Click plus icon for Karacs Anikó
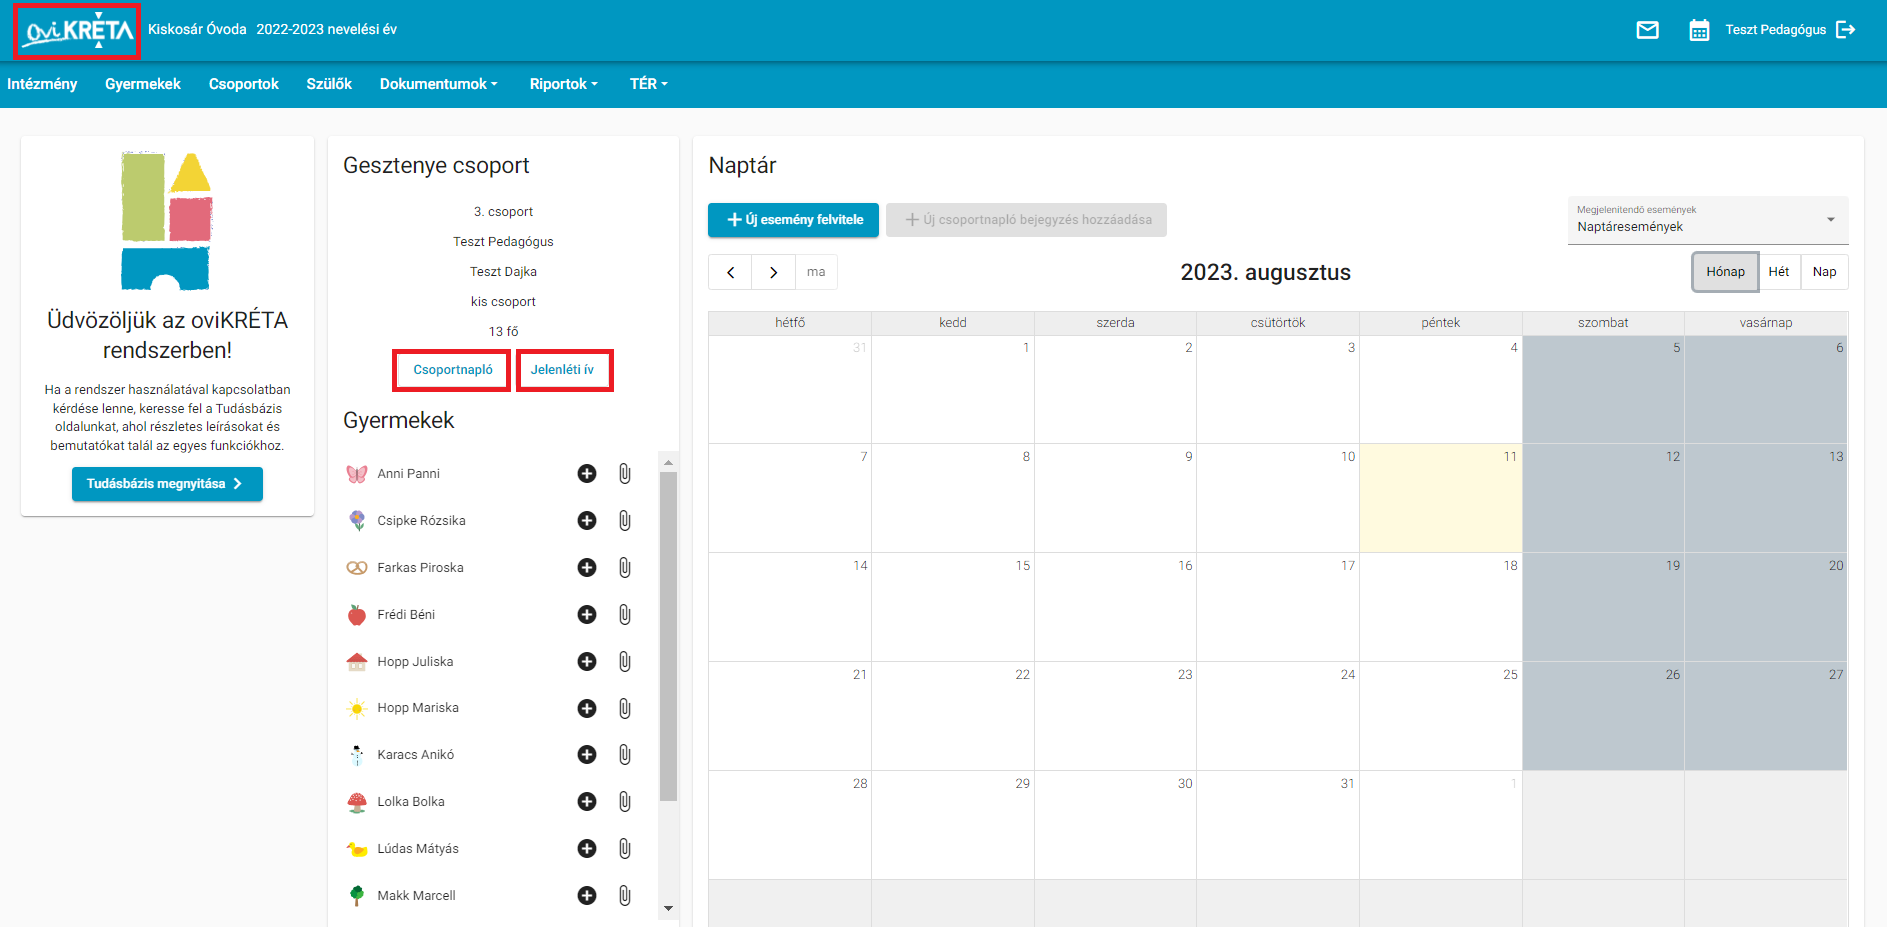Viewport: 1887px width, 927px height. click(x=587, y=755)
